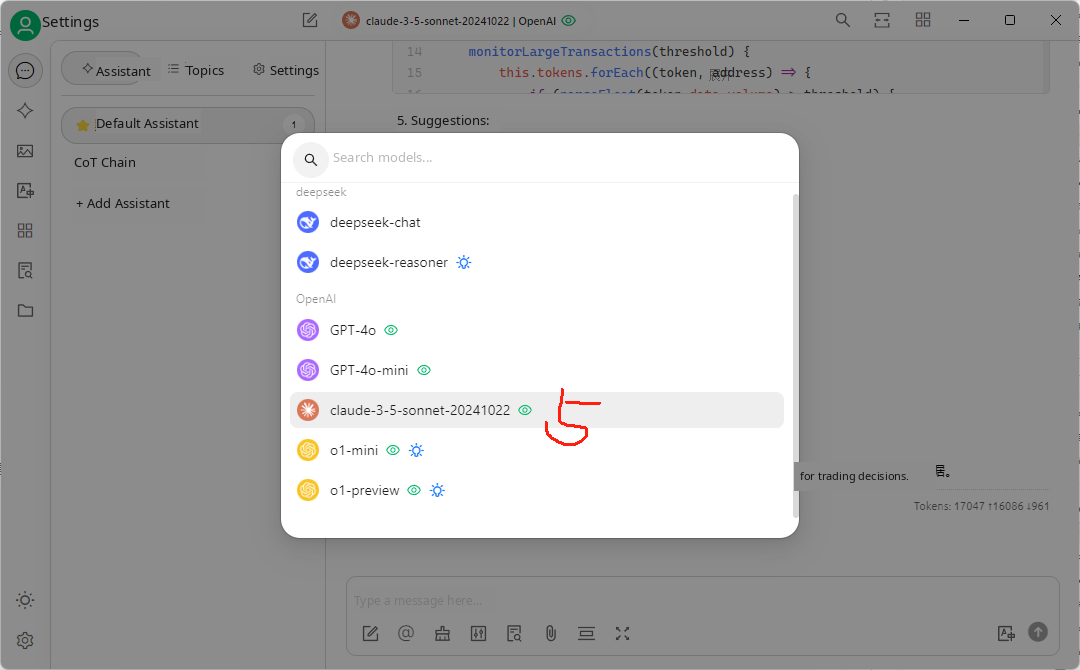Click the translate icon beside the send button
The width and height of the screenshot is (1080, 670).
point(1006,634)
